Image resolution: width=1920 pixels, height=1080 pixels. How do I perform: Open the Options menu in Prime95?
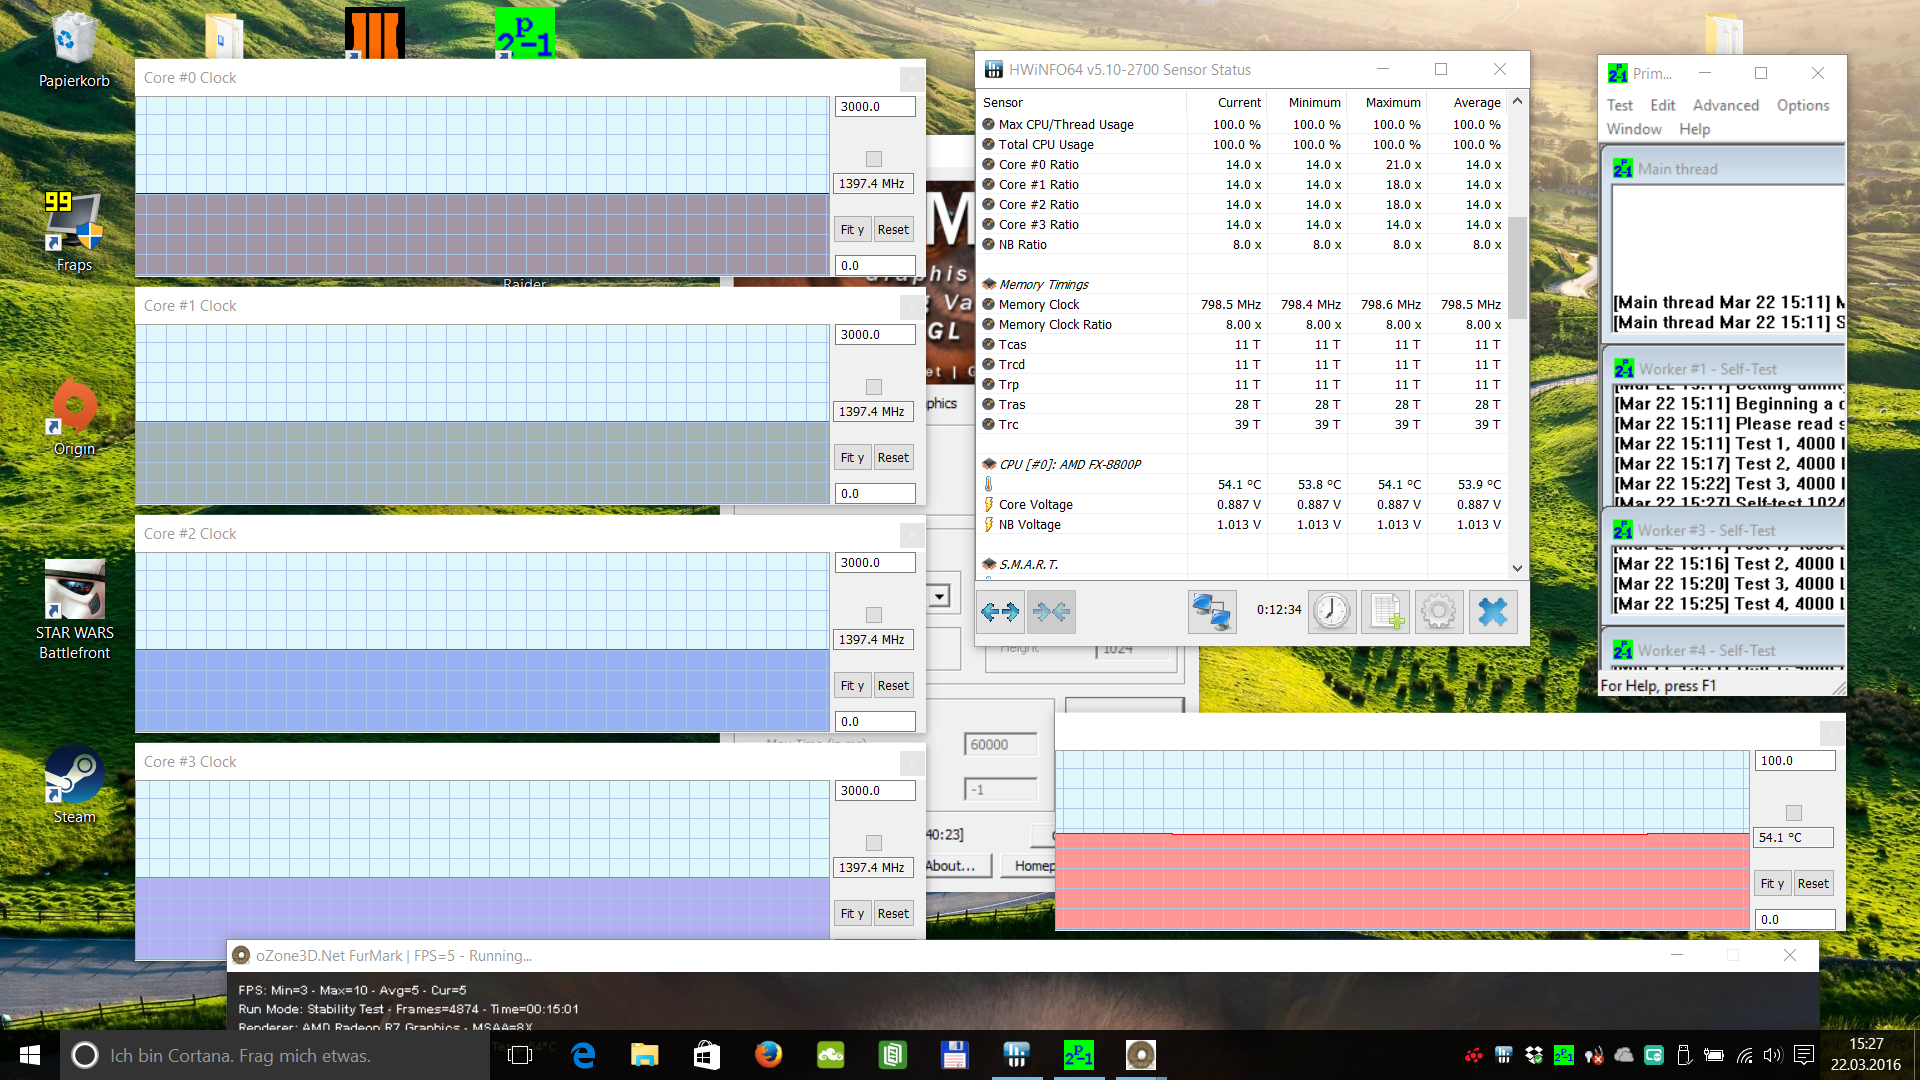(1803, 105)
